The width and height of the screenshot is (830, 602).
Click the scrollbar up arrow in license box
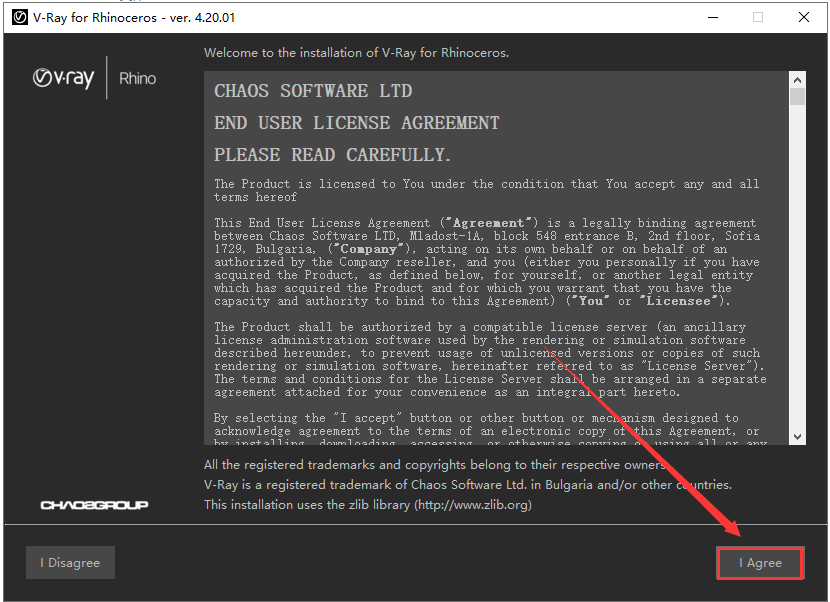[x=797, y=80]
